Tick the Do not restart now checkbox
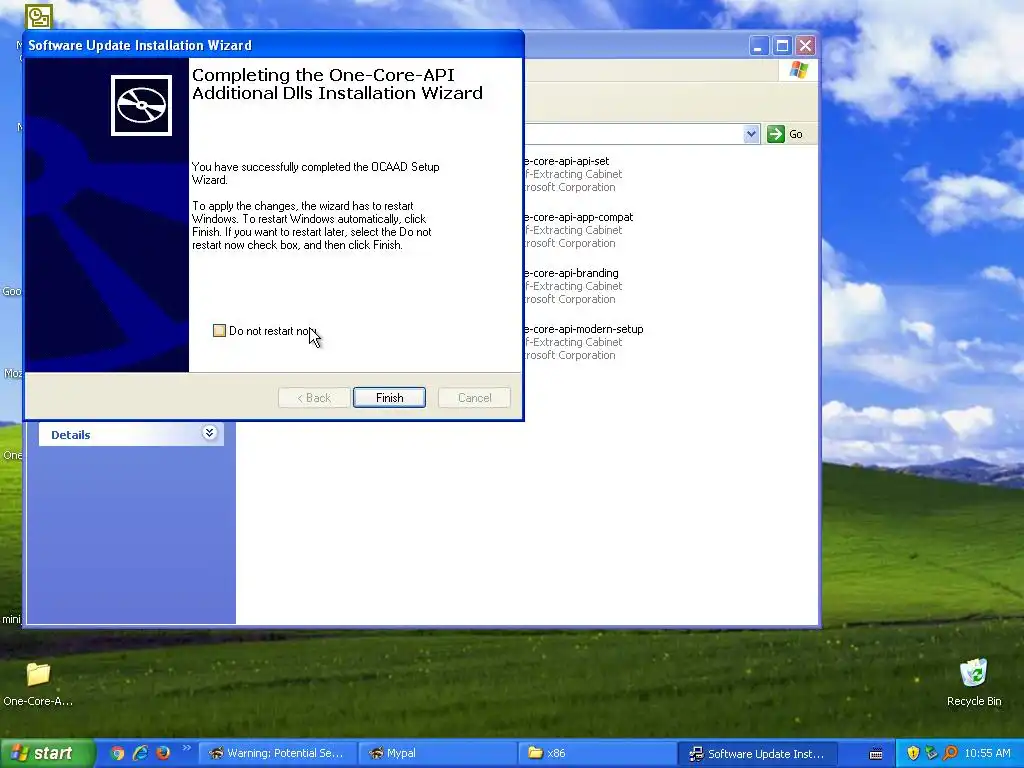 coord(219,330)
